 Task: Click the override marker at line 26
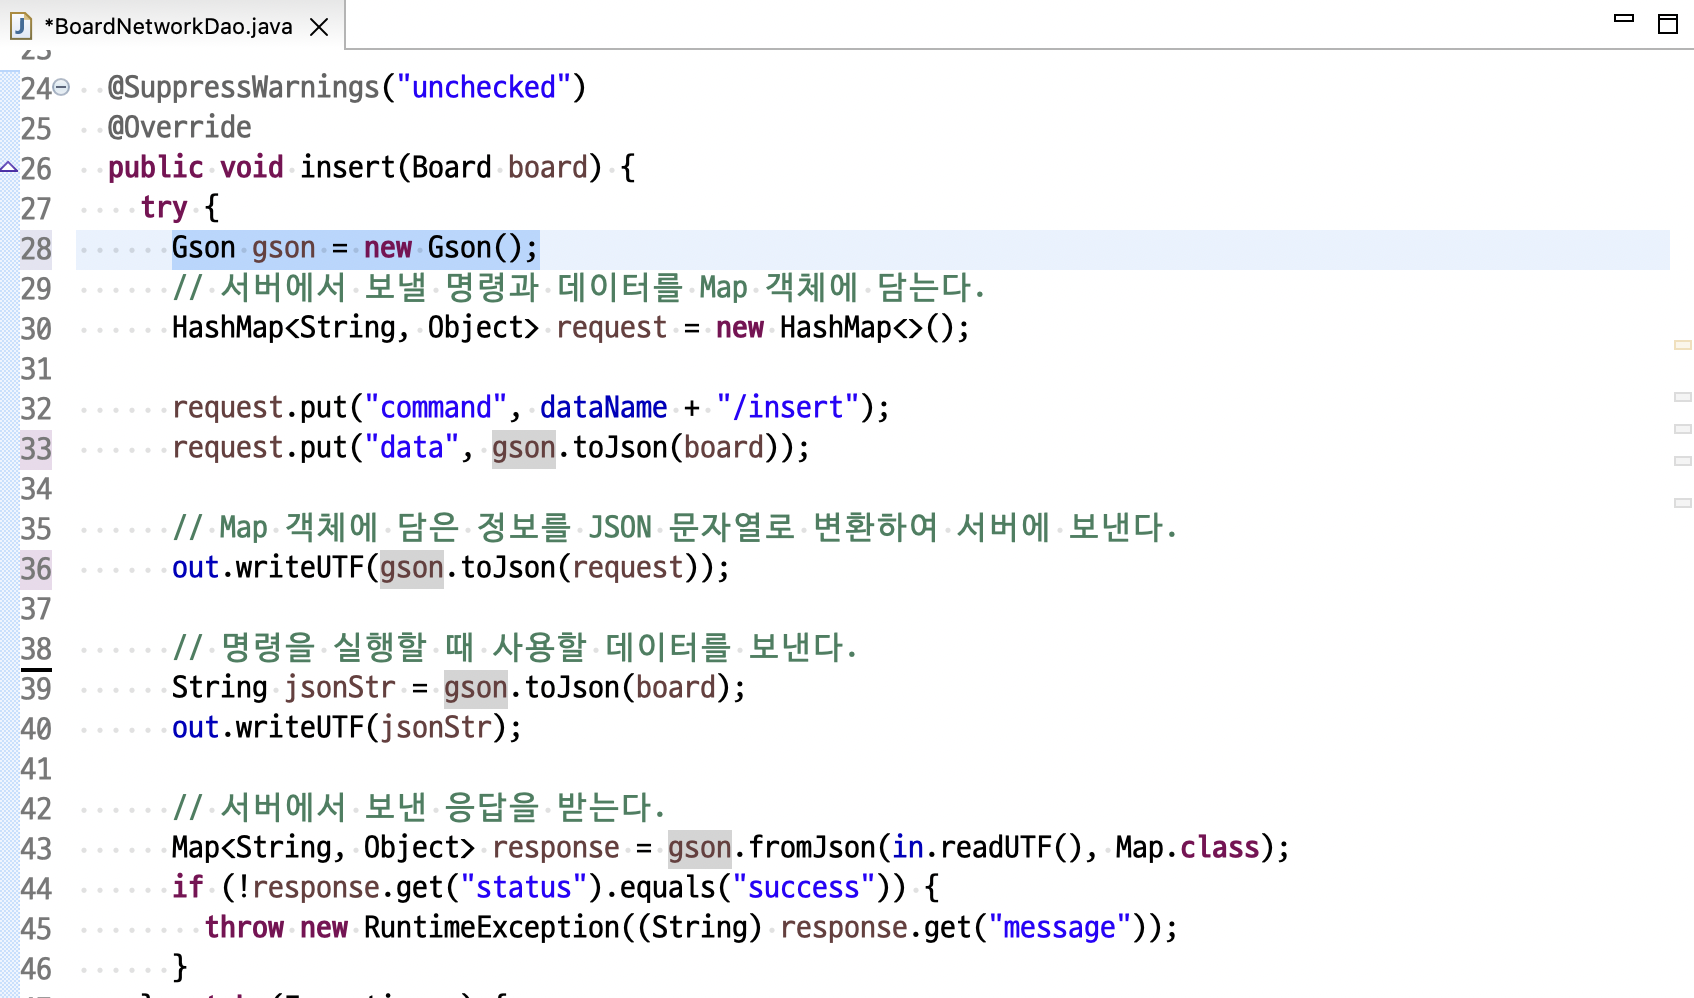pyautogui.click(x=9, y=167)
